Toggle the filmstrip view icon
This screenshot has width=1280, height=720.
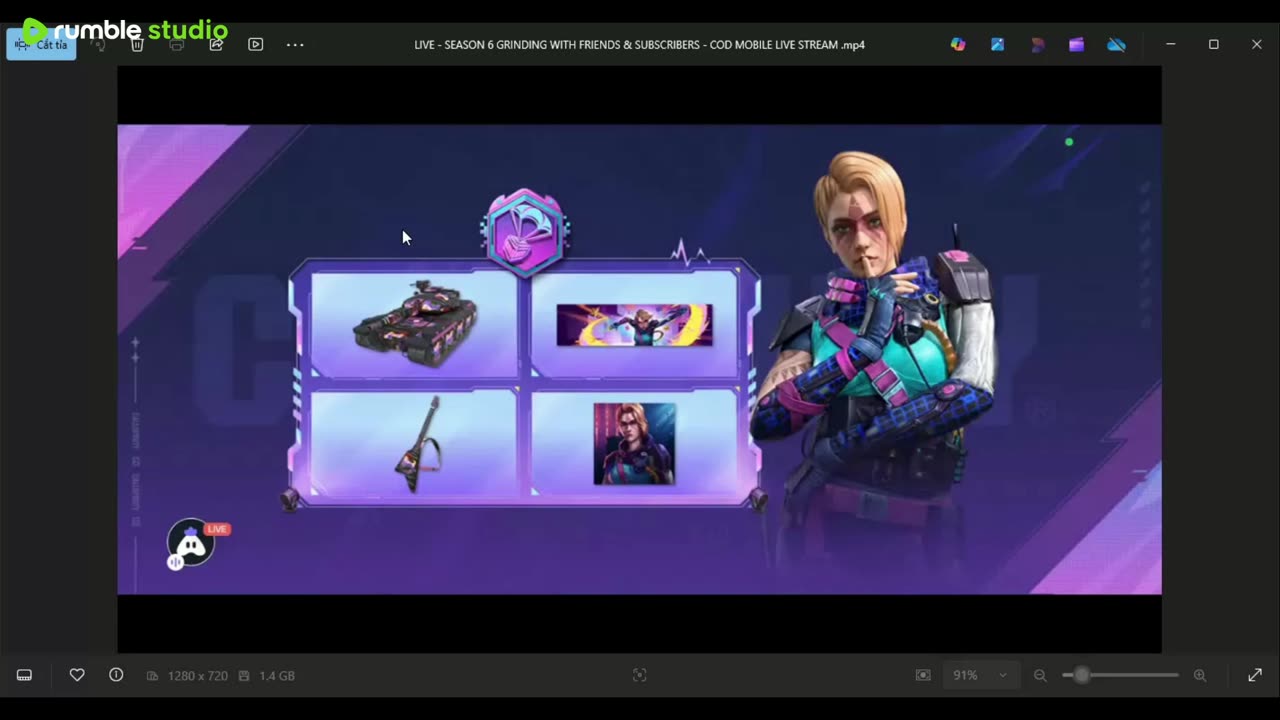click(24, 675)
